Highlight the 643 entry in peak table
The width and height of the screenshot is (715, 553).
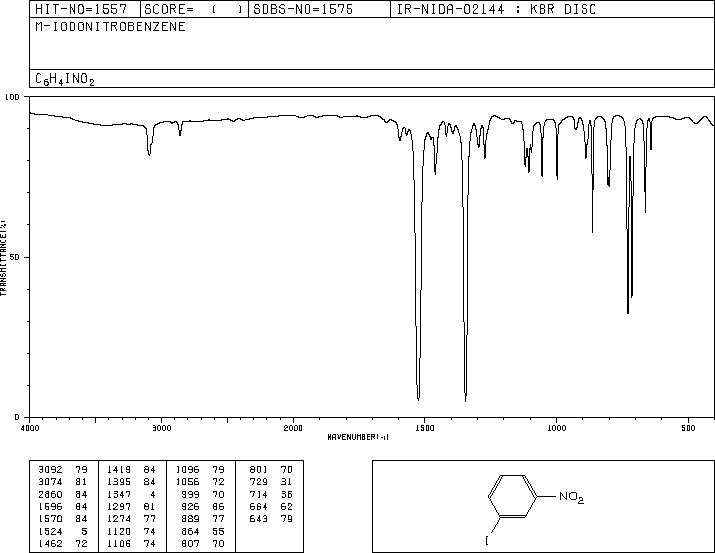[259, 519]
